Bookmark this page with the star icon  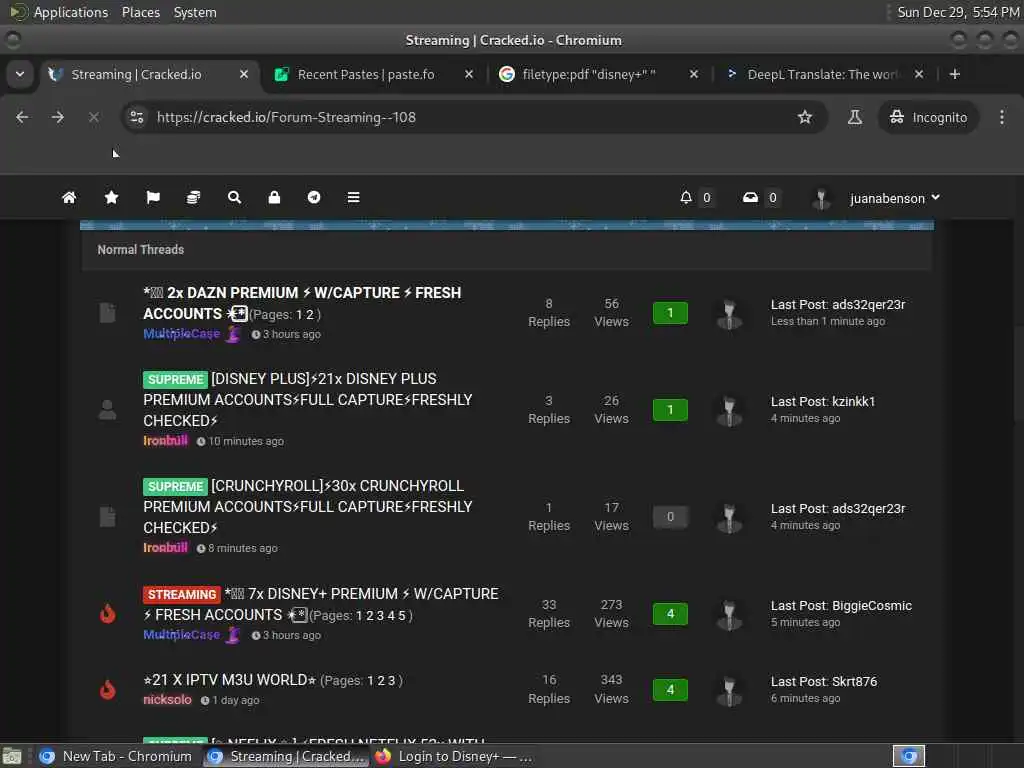[x=805, y=117]
